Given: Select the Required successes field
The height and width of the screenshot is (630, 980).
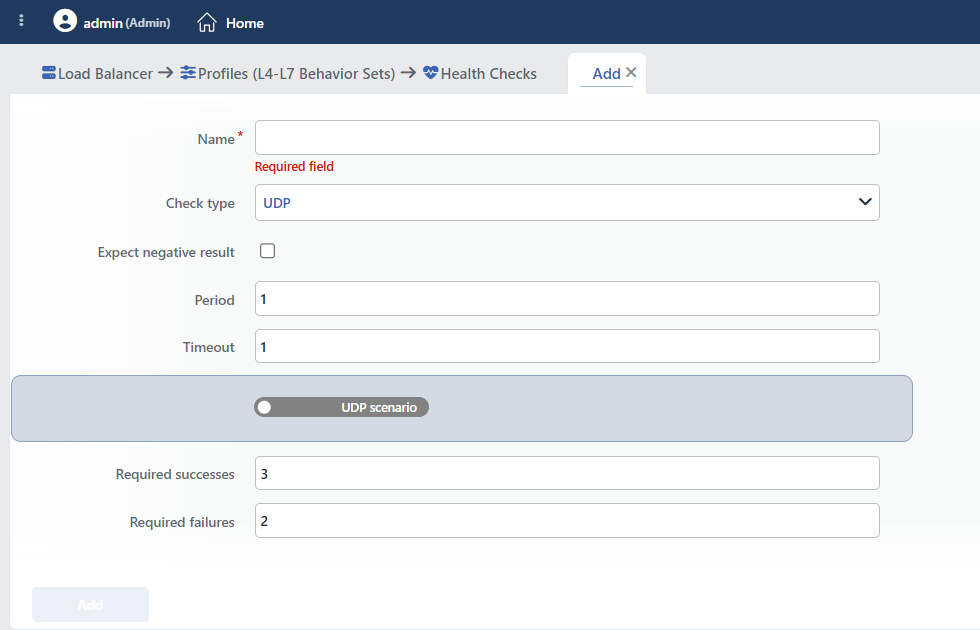Looking at the screenshot, I should tap(567, 473).
